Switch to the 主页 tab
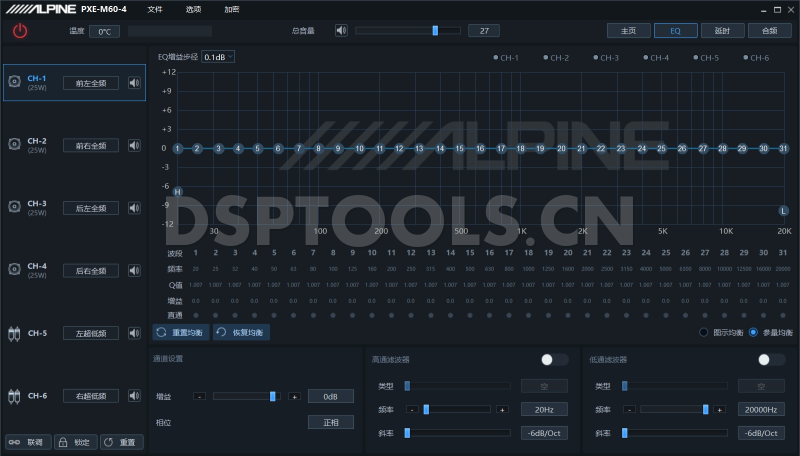Viewport: 800px width, 456px height. tap(629, 31)
